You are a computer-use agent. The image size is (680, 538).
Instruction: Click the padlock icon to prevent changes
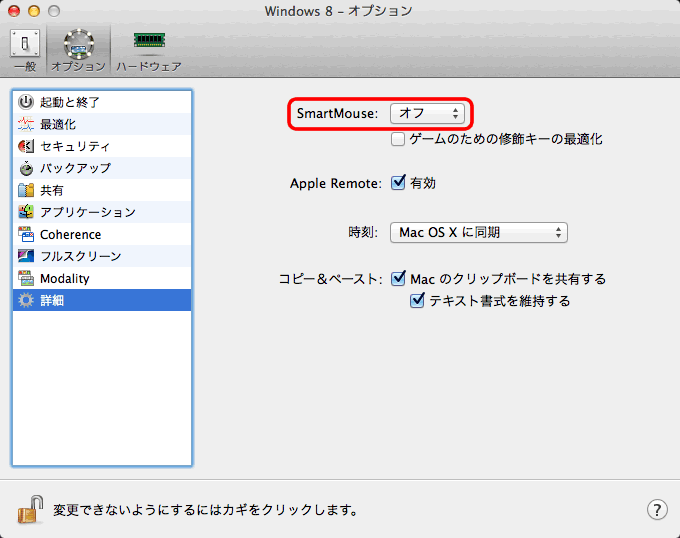pos(30,509)
